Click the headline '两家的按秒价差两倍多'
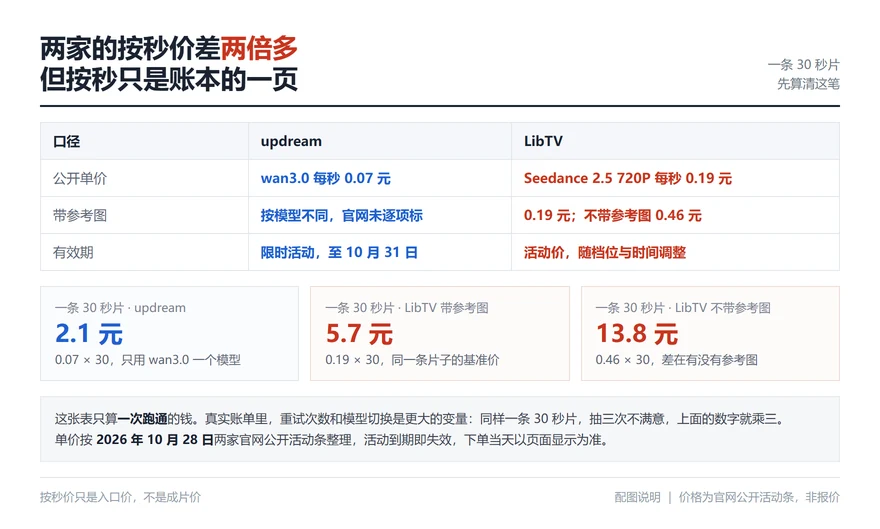This screenshot has height=529, width=880. [x=169, y=49]
